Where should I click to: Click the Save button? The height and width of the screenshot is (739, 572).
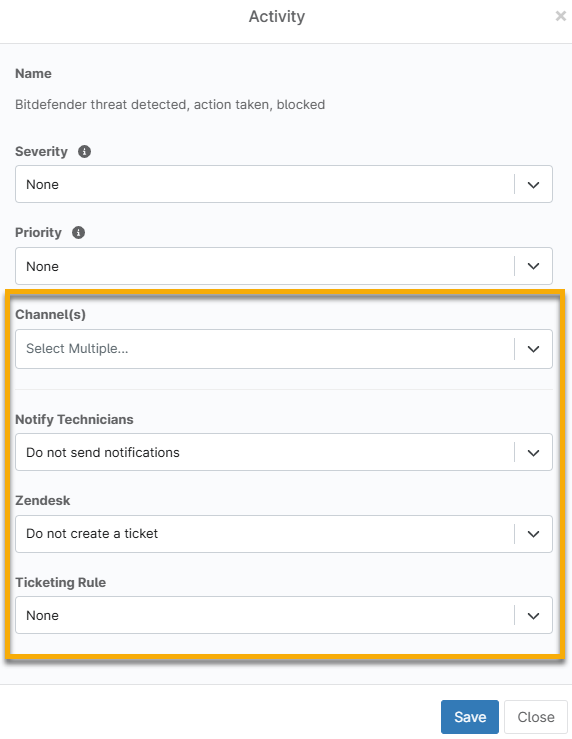470,717
